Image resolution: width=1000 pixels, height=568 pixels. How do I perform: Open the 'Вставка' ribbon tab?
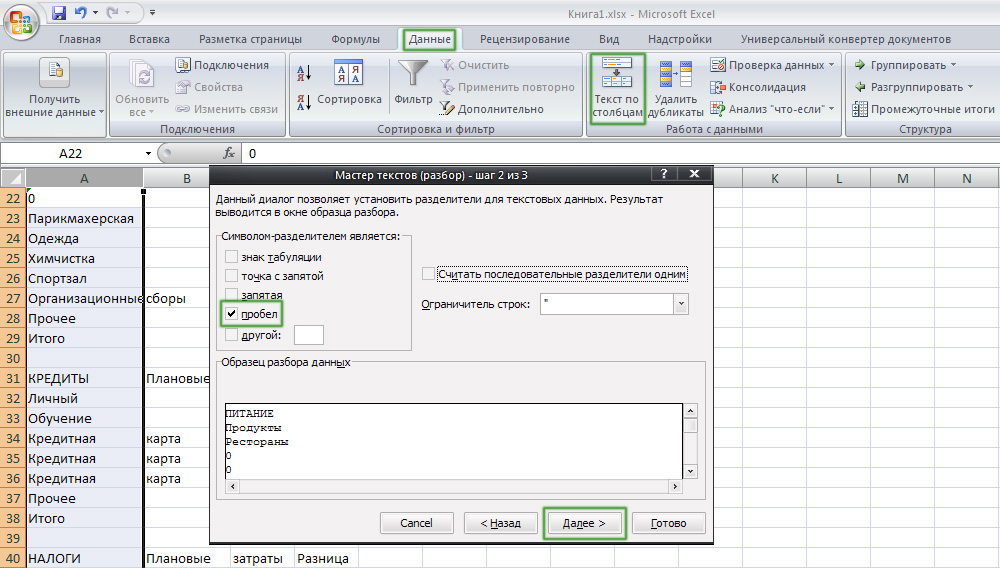(149, 40)
